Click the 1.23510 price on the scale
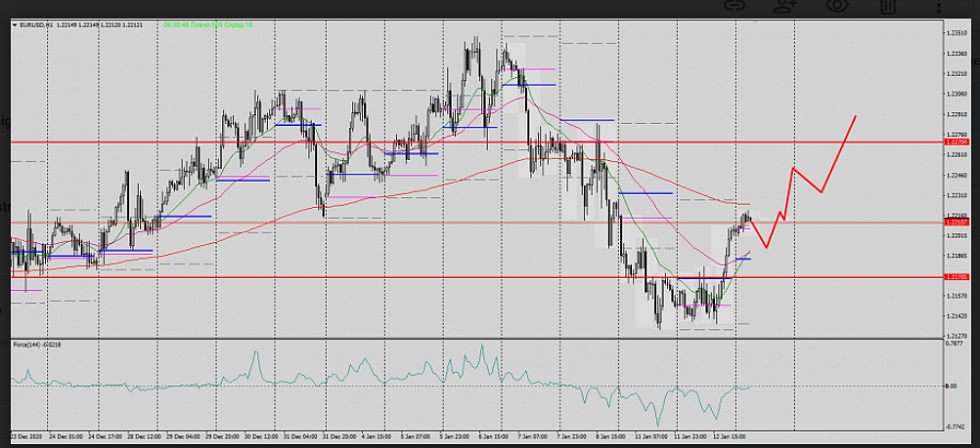Image resolution: width=980 pixels, height=448 pixels. click(956, 32)
